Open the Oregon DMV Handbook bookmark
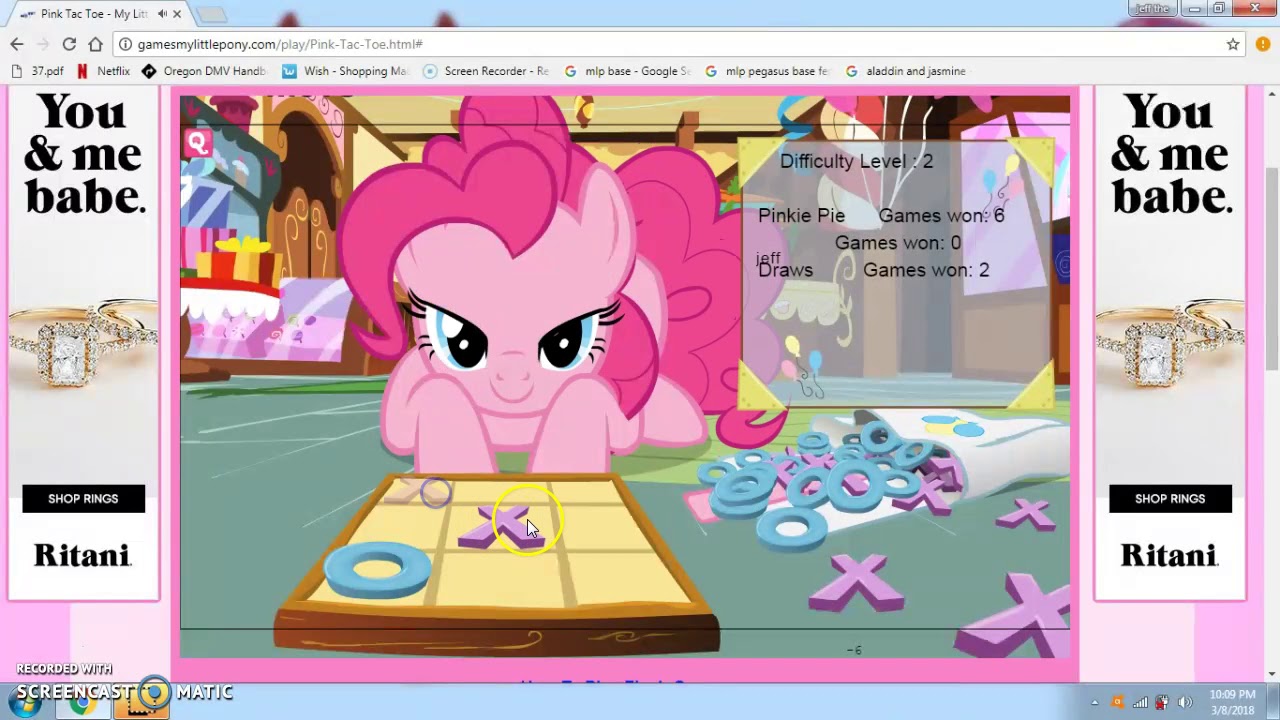 [x=204, y=71]
